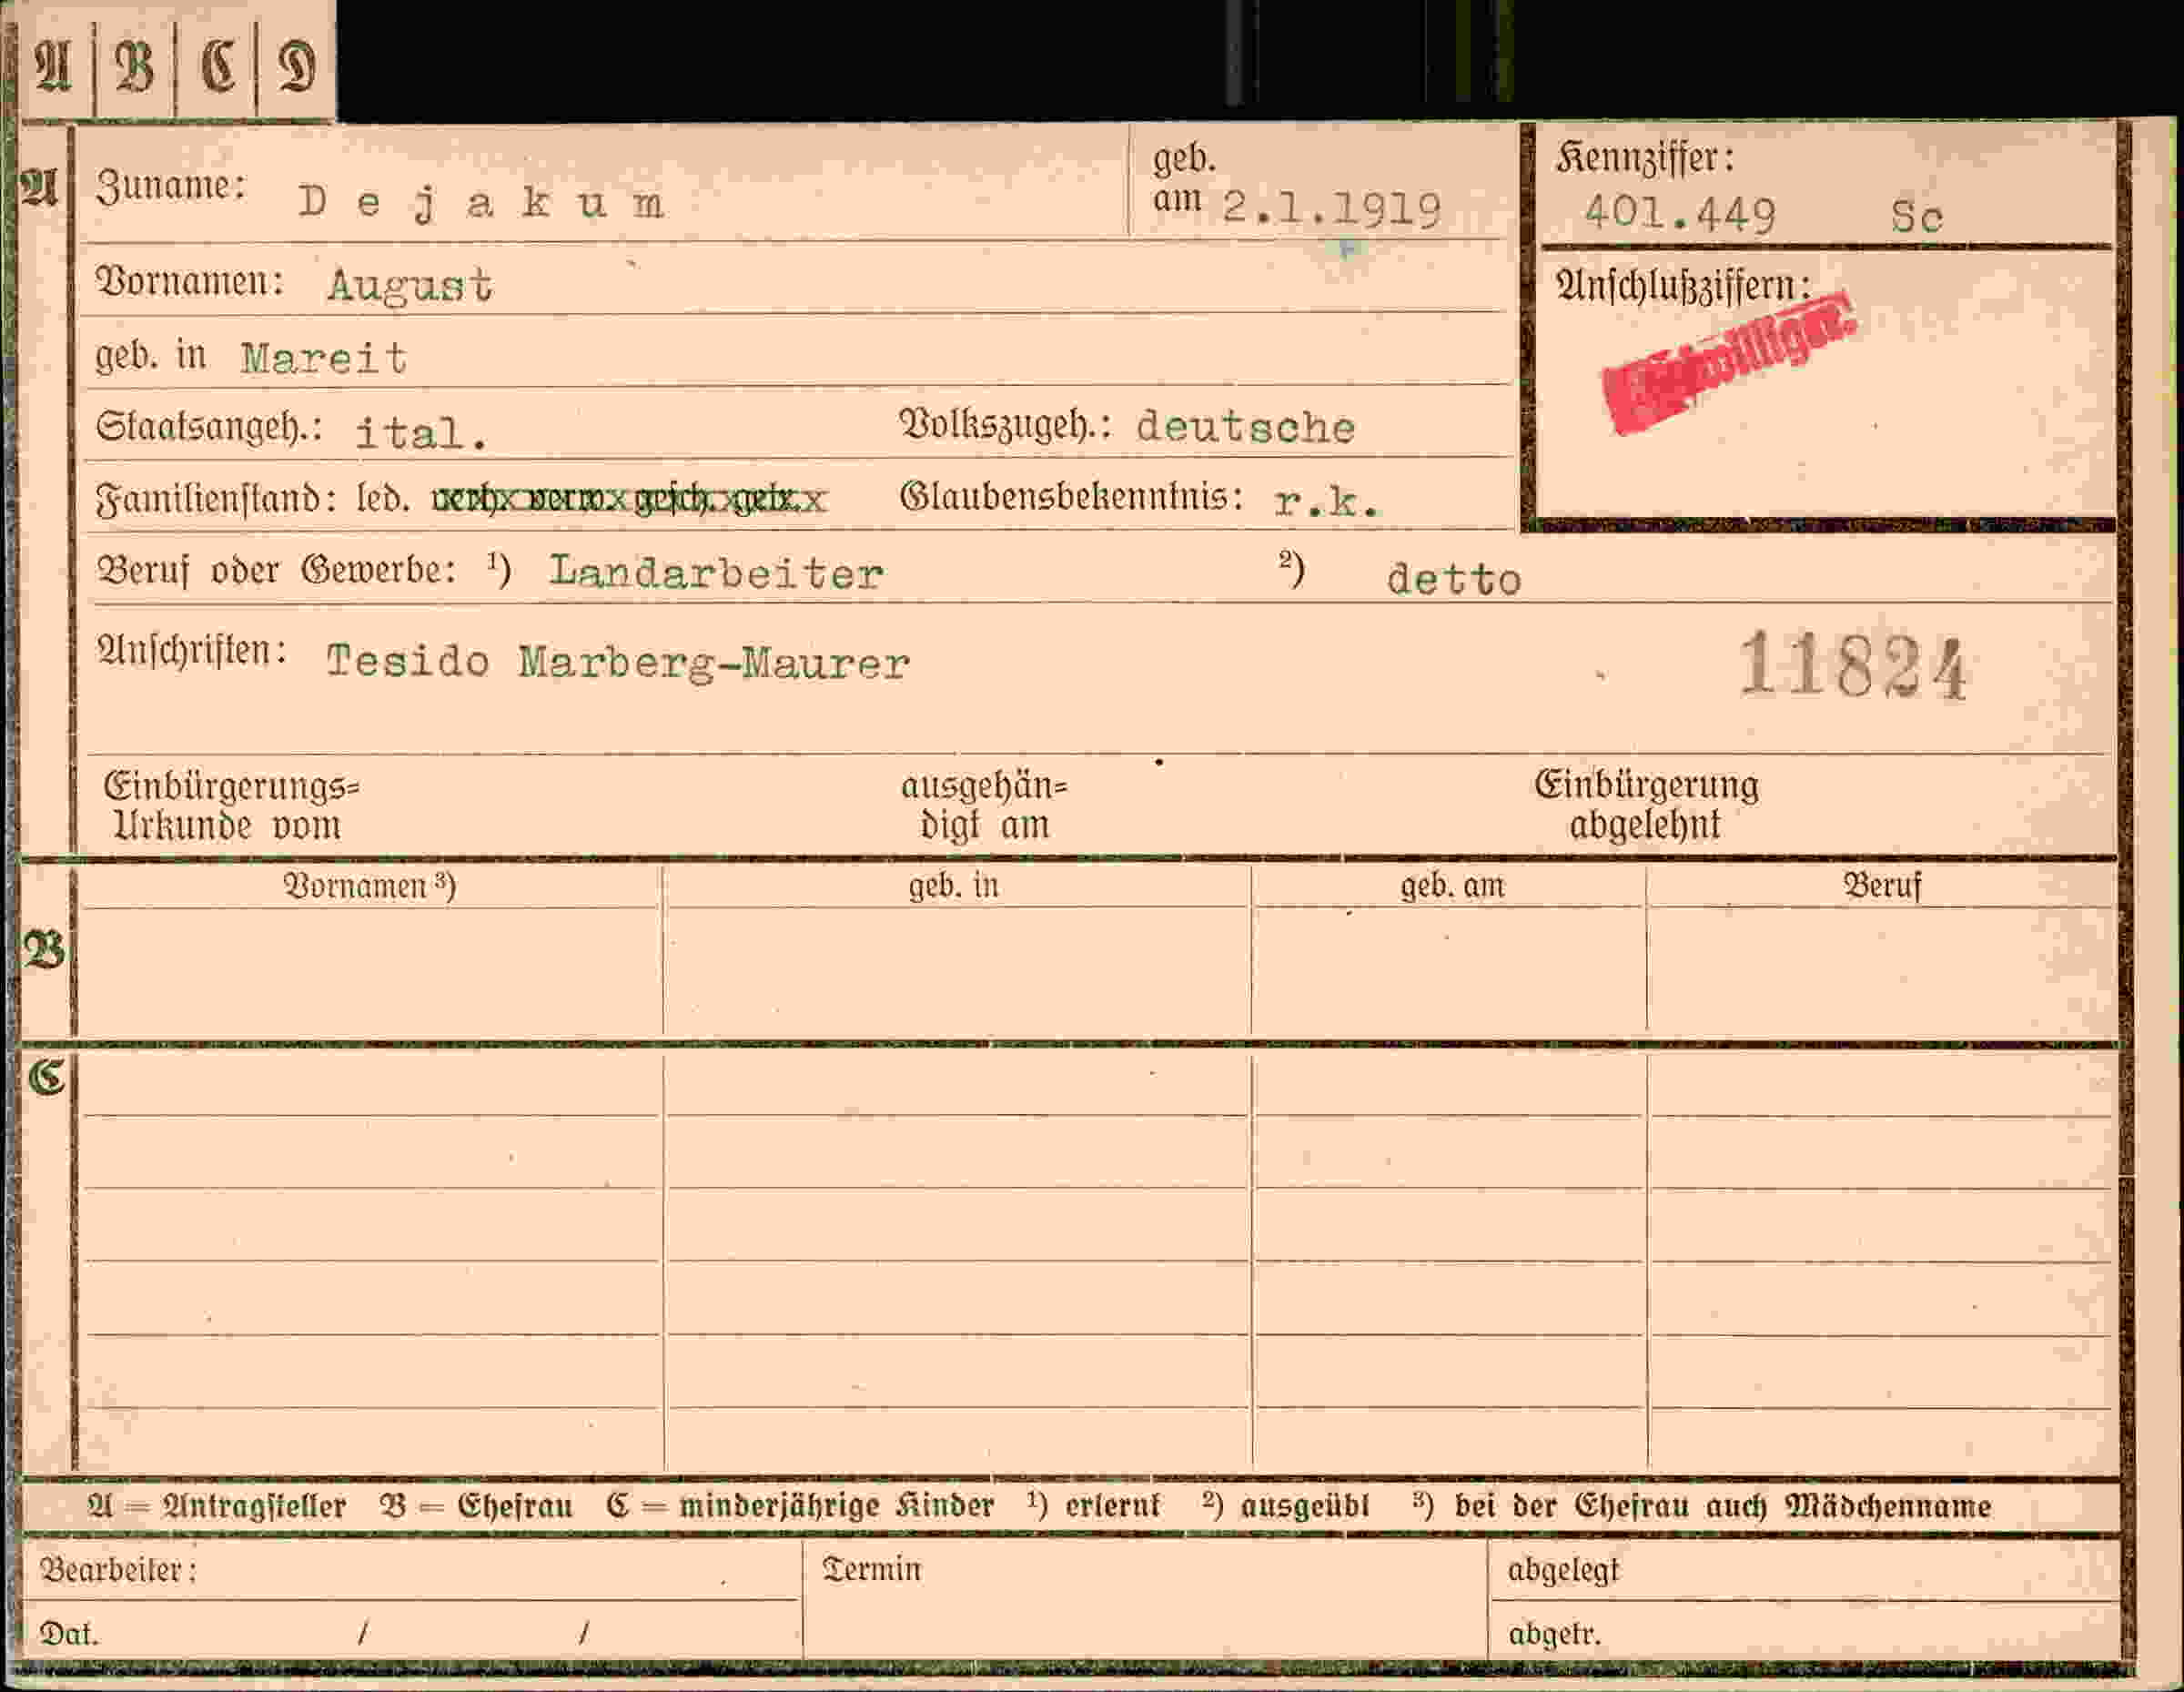Click the 'Staatsangeh.:' label
Screen dimensions: 2184x1692
coord(209,428)
